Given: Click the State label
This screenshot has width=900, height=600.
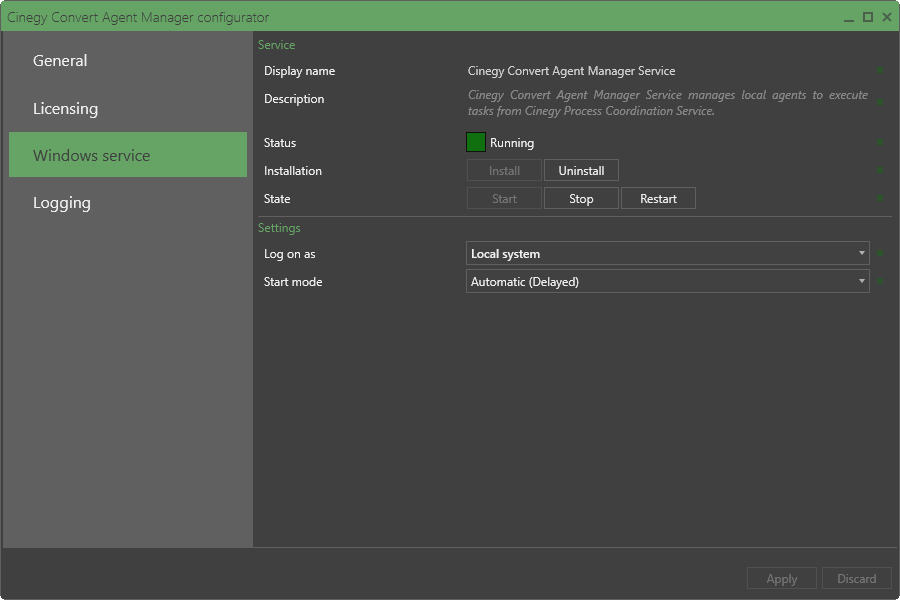Looking at the screenshot, I should pyautogui.click(x=277, y=199).
